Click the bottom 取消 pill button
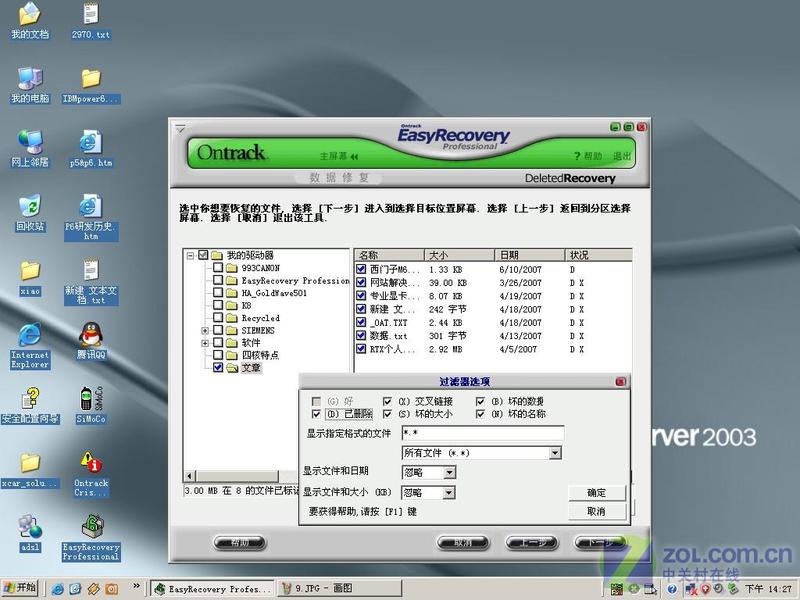 click(463, 543)
